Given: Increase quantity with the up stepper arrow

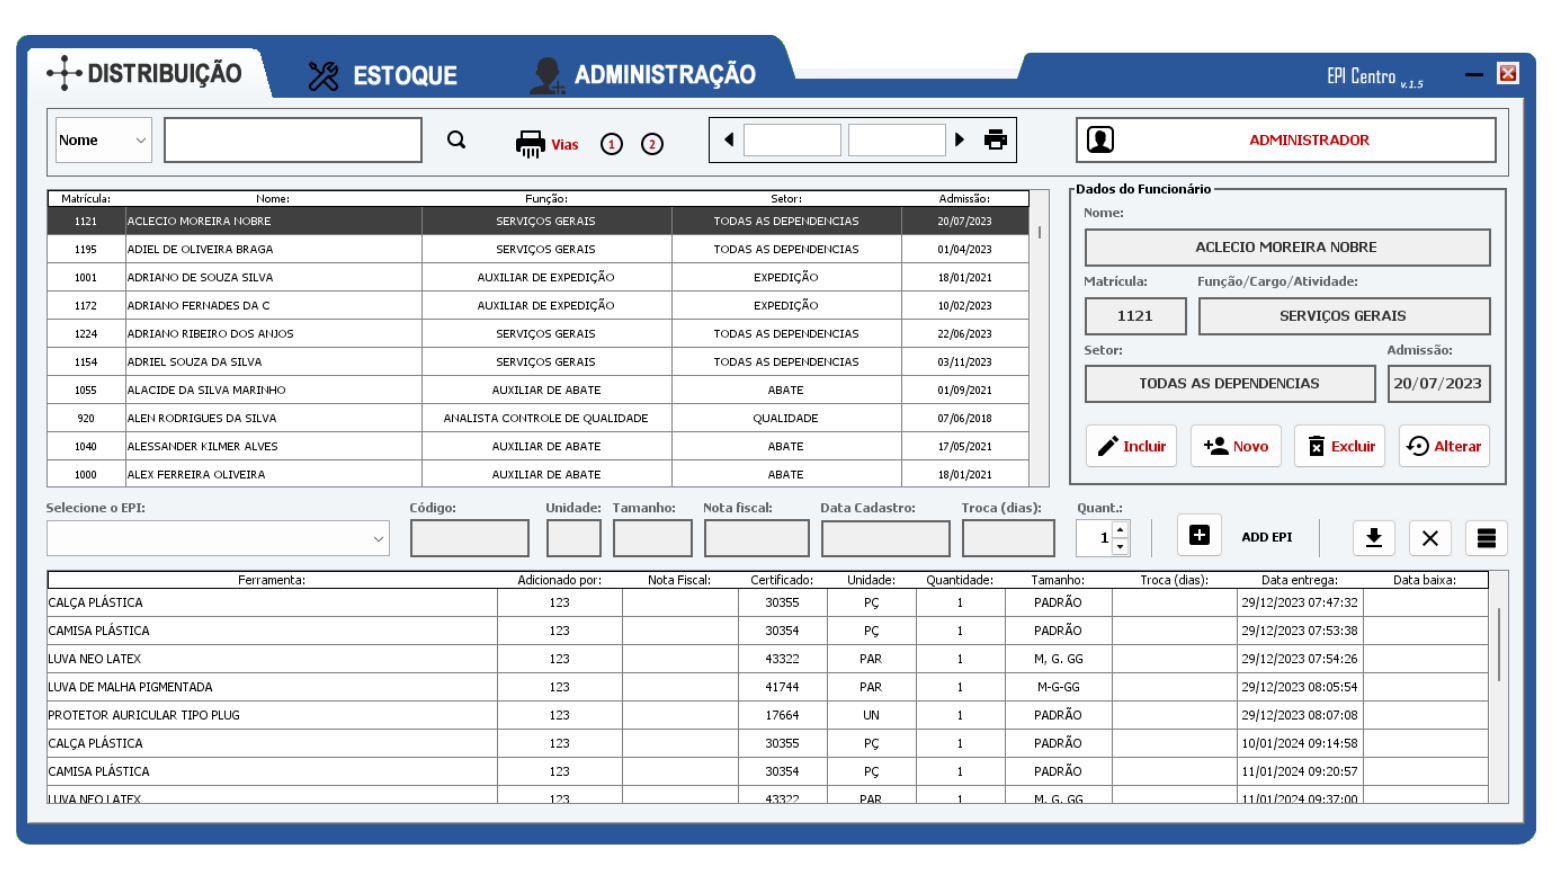Looking at the screenshot, I should pos(1121,530).
